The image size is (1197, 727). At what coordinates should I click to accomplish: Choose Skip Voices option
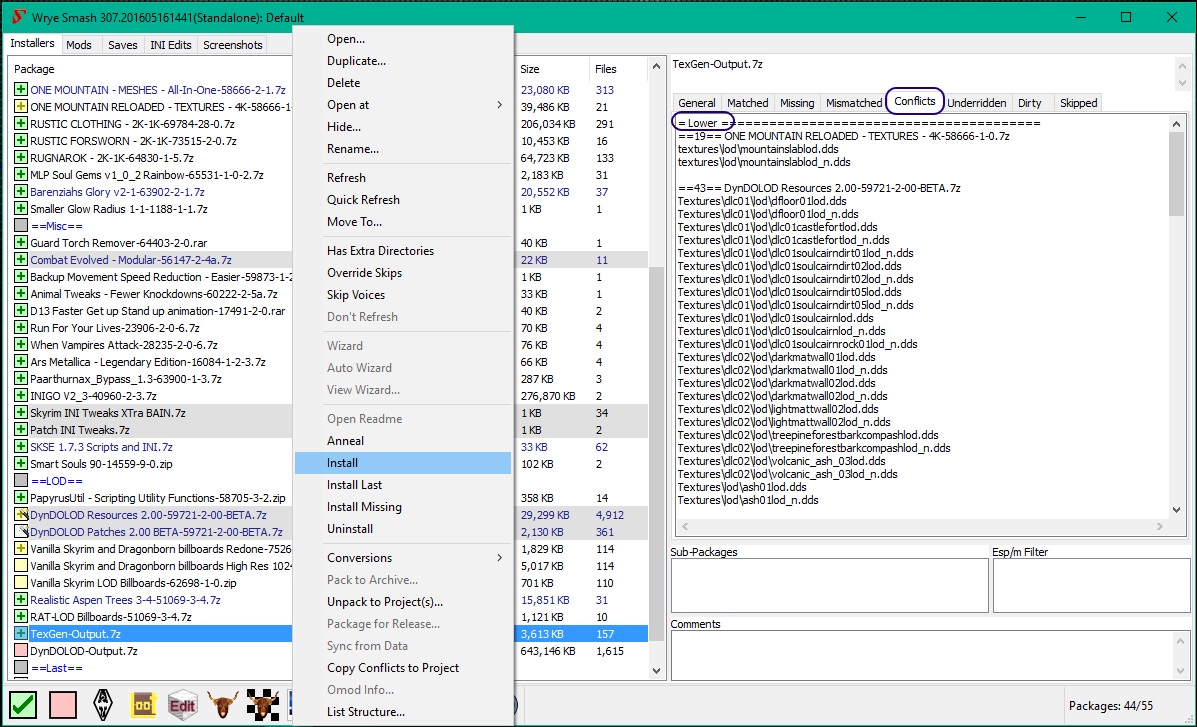(x=403, y=295)
